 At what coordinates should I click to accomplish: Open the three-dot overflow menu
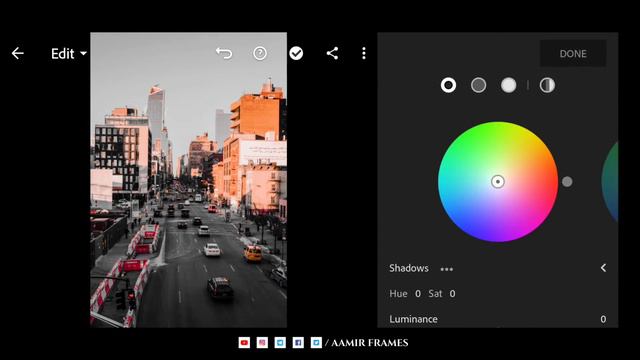(364, 53)
